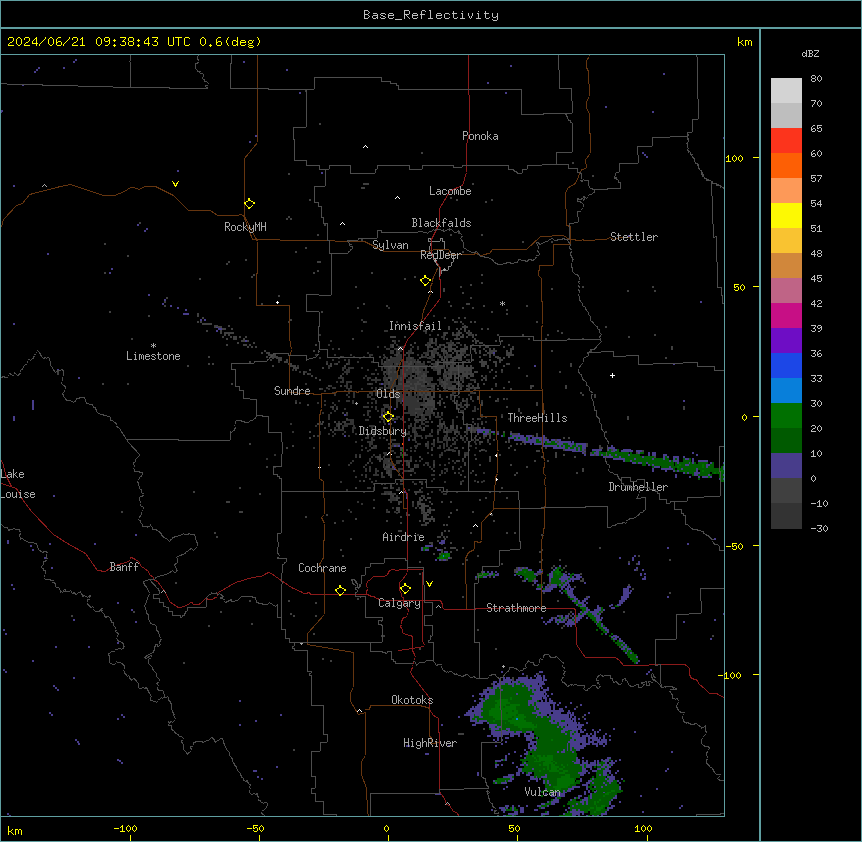This screenshot has height=842, width=862.
Task: Select the bright green 20-30 dBZ swatch
Action: click(x=786, y=416)
